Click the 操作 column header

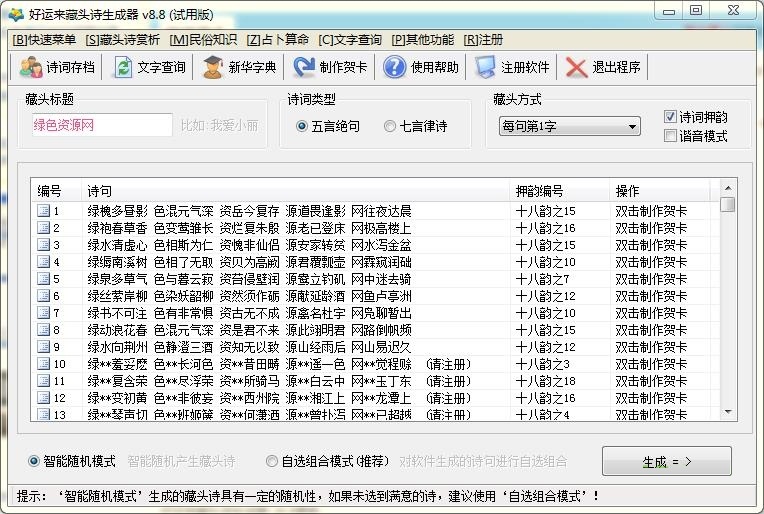(x=660, y=191)
